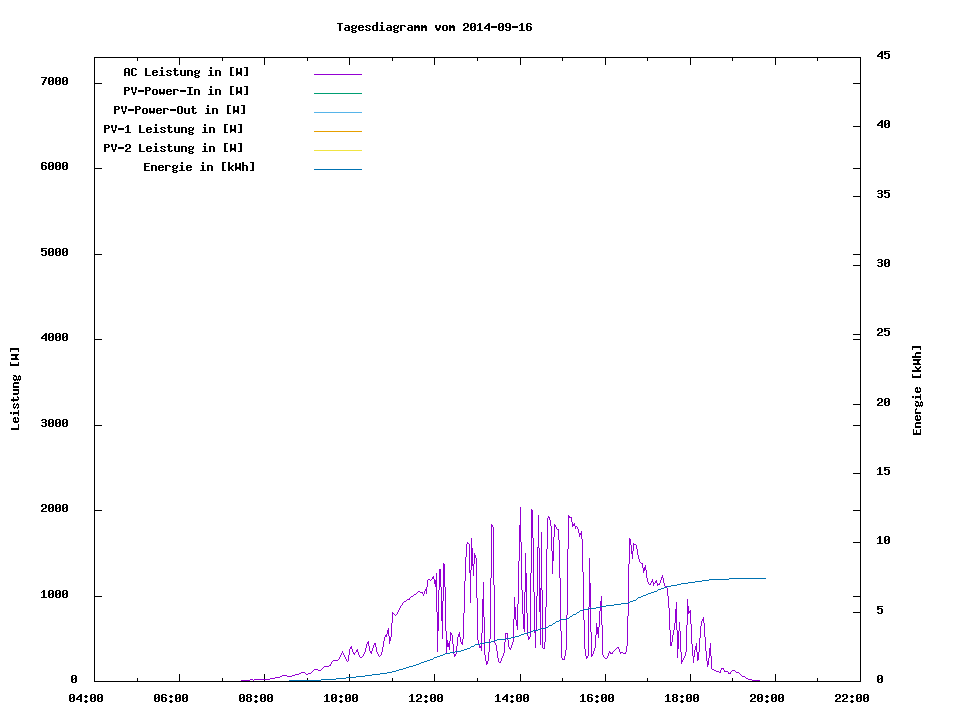Click the 20:00 time axis label

tap(767, 698)
